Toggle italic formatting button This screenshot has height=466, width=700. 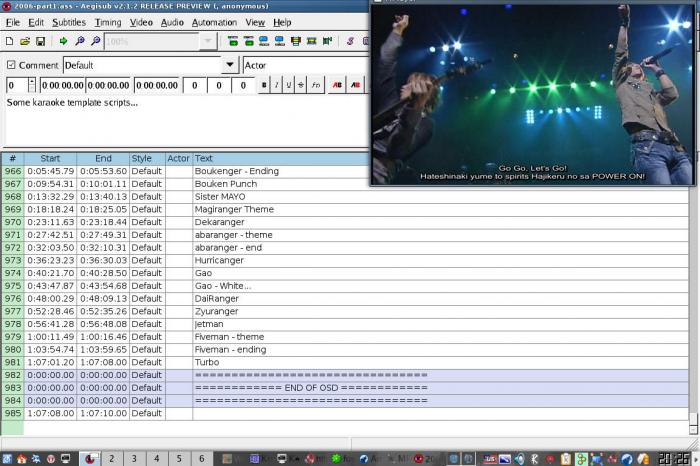pos(276,85)
